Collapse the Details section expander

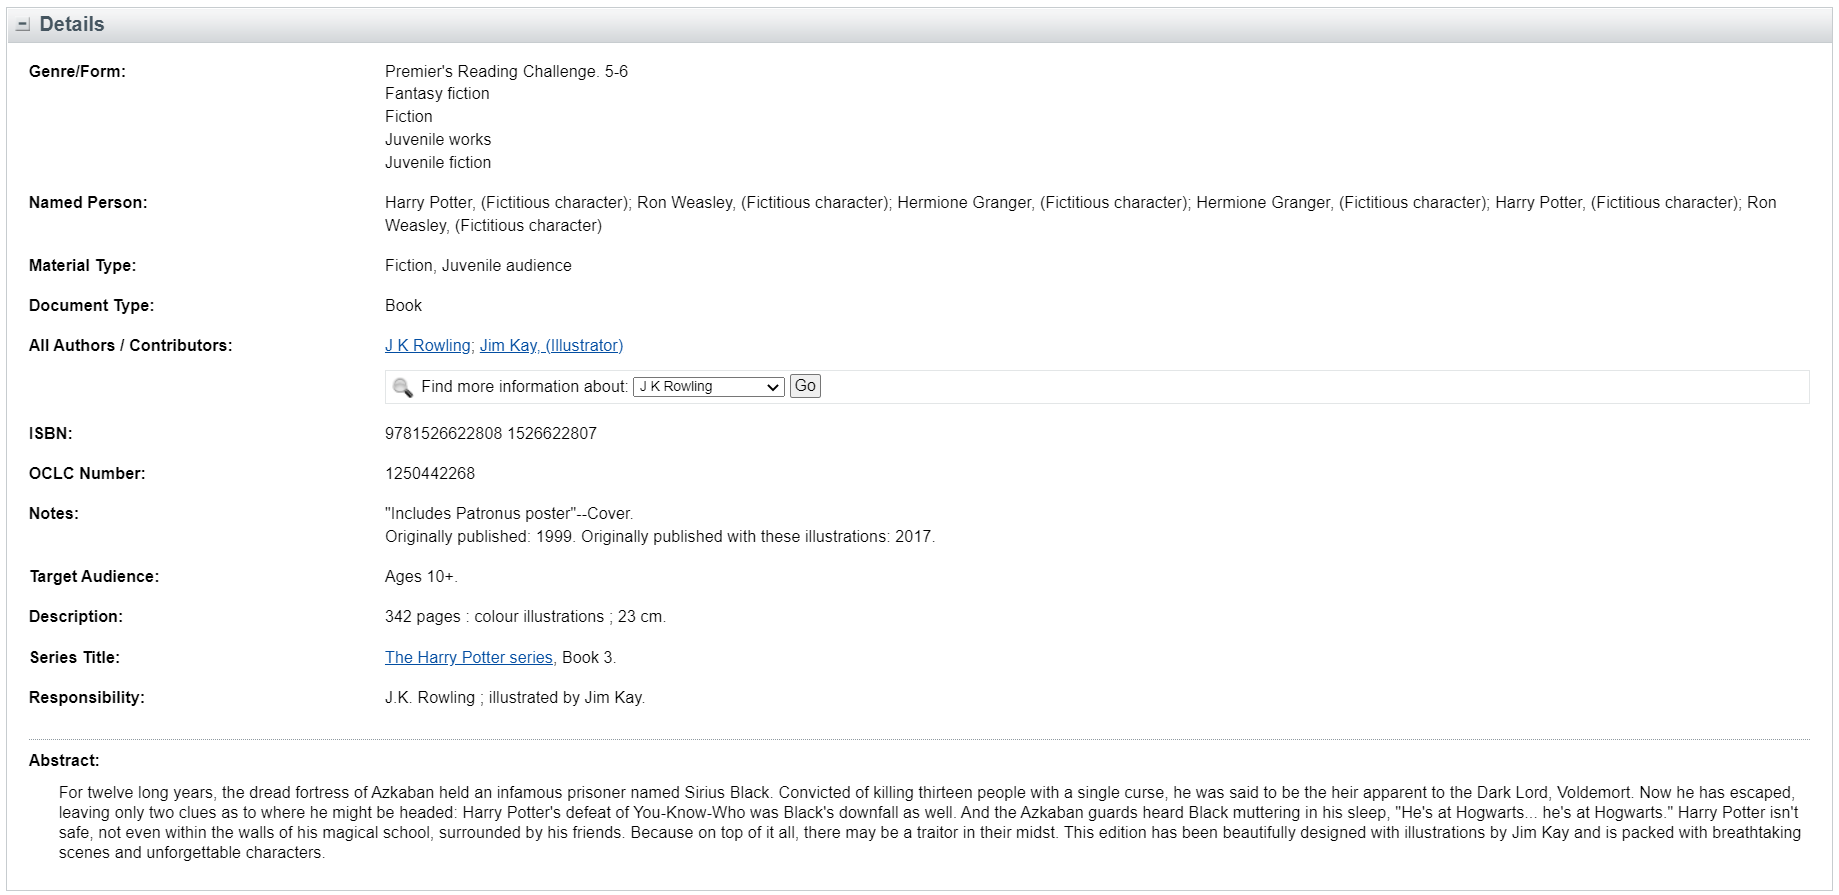point(23,25)
